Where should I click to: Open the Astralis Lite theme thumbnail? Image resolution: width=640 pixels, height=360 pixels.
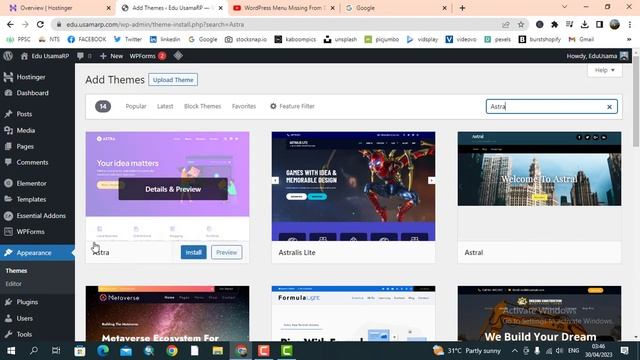click(x=353, y=186)
